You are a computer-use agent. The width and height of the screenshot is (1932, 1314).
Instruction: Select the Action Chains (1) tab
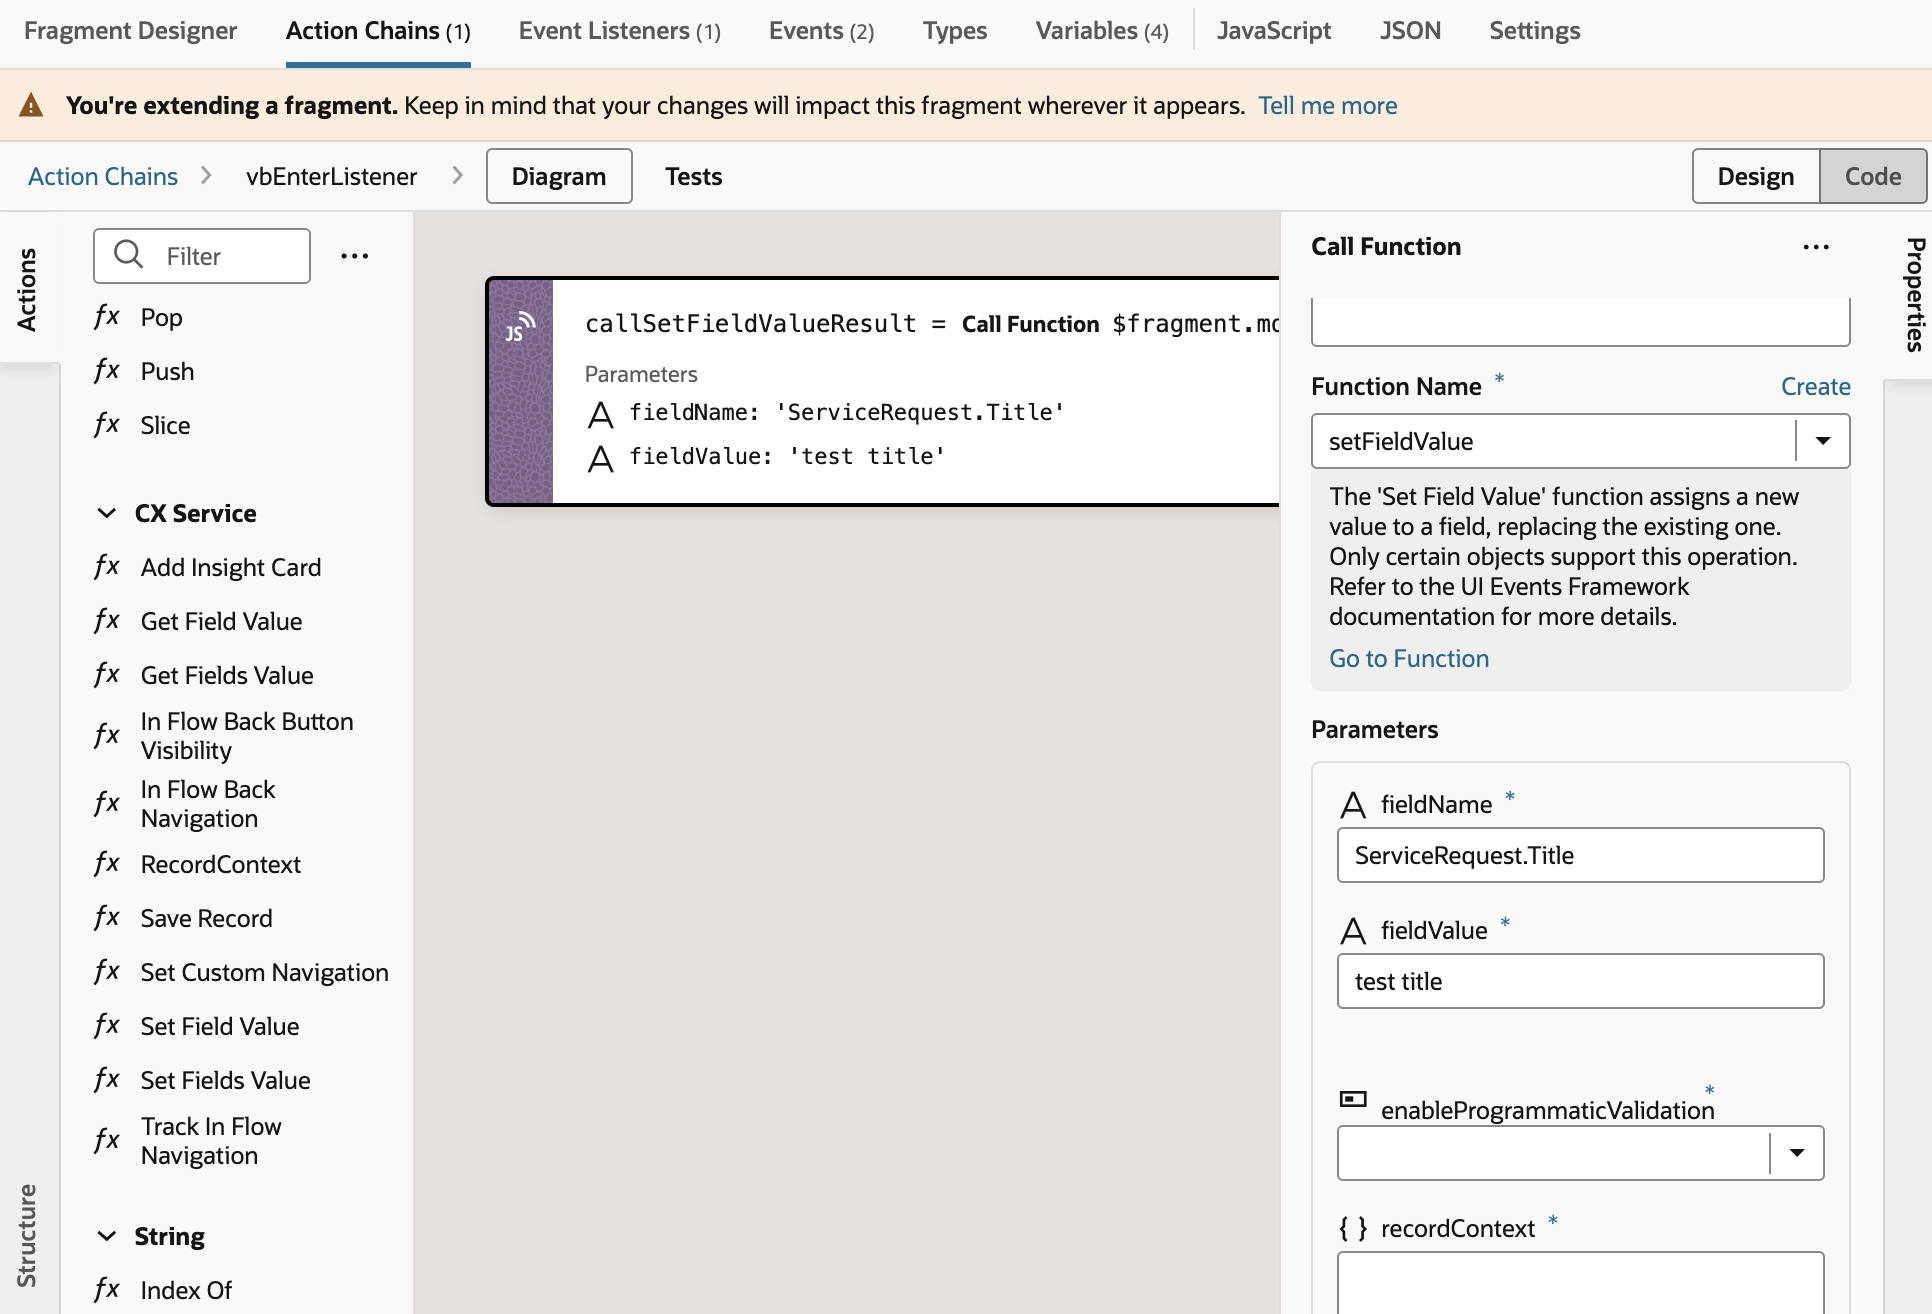pyautogui.click(x=378, y=31)
